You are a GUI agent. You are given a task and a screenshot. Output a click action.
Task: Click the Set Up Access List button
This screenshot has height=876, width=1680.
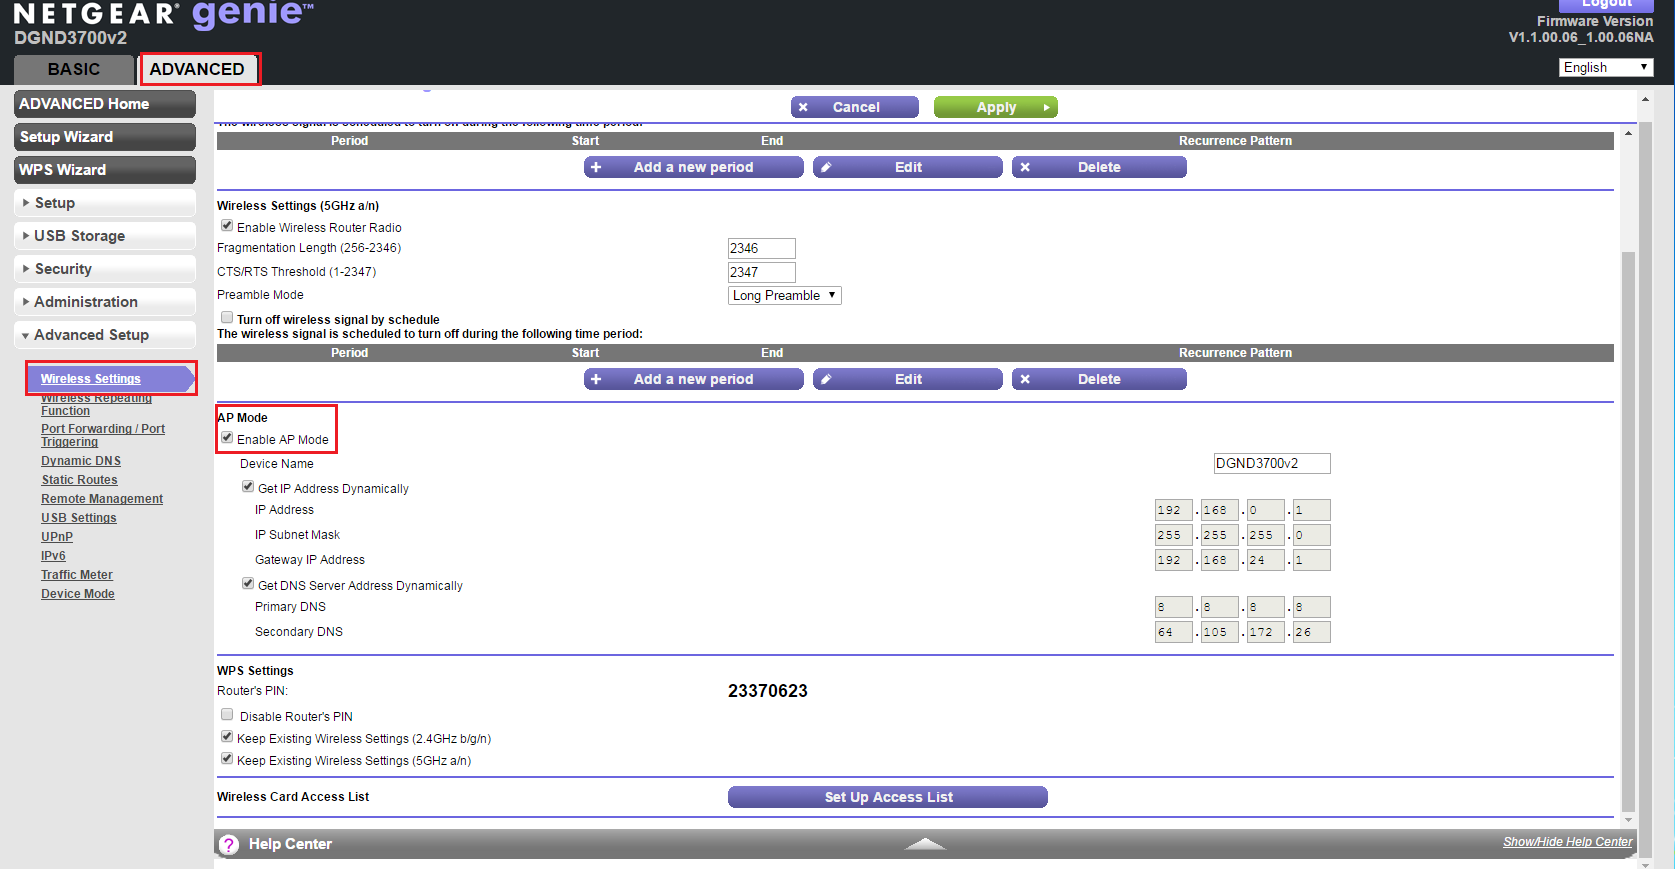(887, 798)
